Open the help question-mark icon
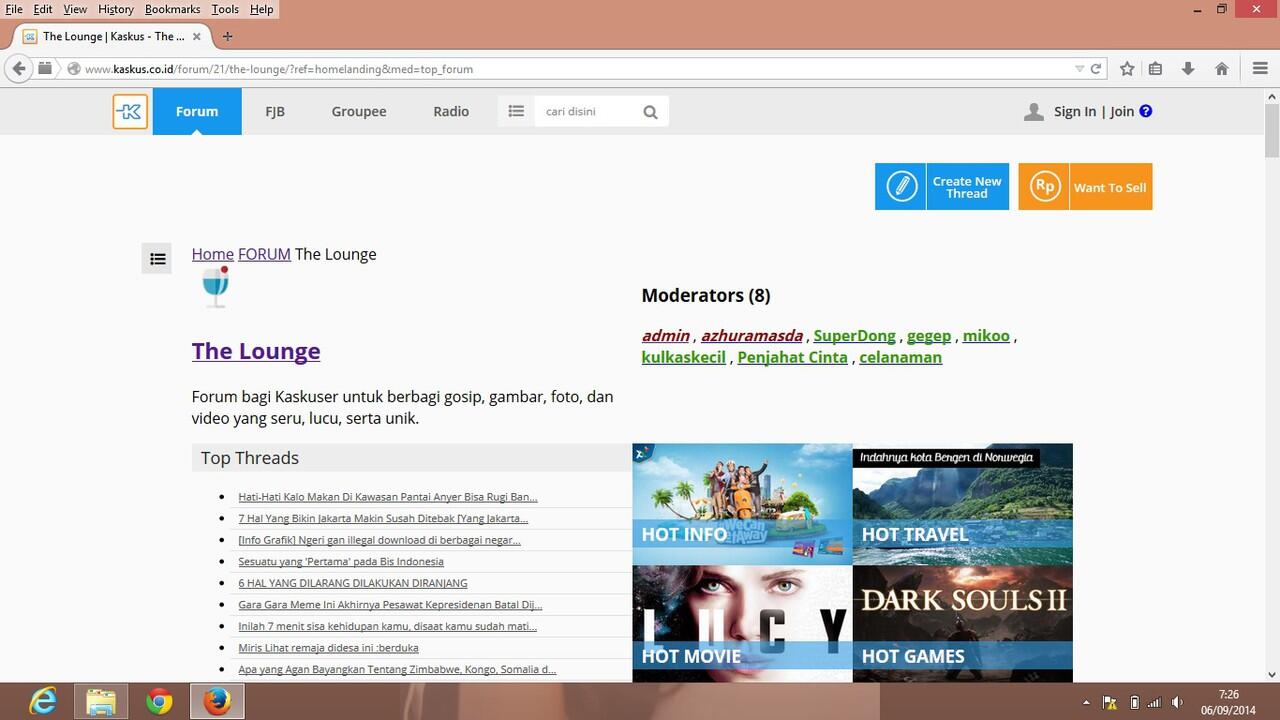 point(1146,111)
